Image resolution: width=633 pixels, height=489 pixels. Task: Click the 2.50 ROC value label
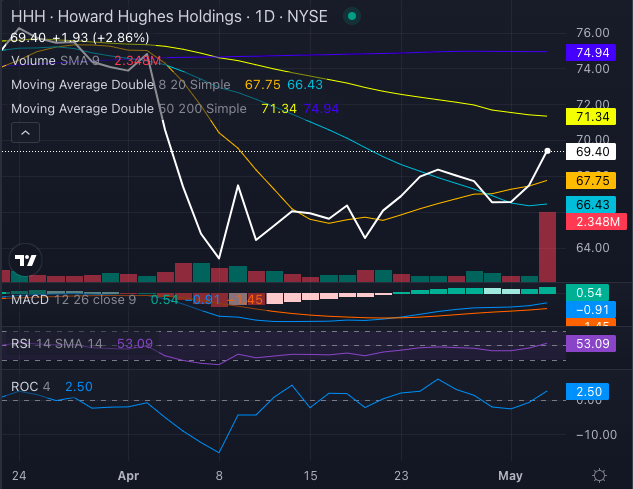(x=587, y=392)
